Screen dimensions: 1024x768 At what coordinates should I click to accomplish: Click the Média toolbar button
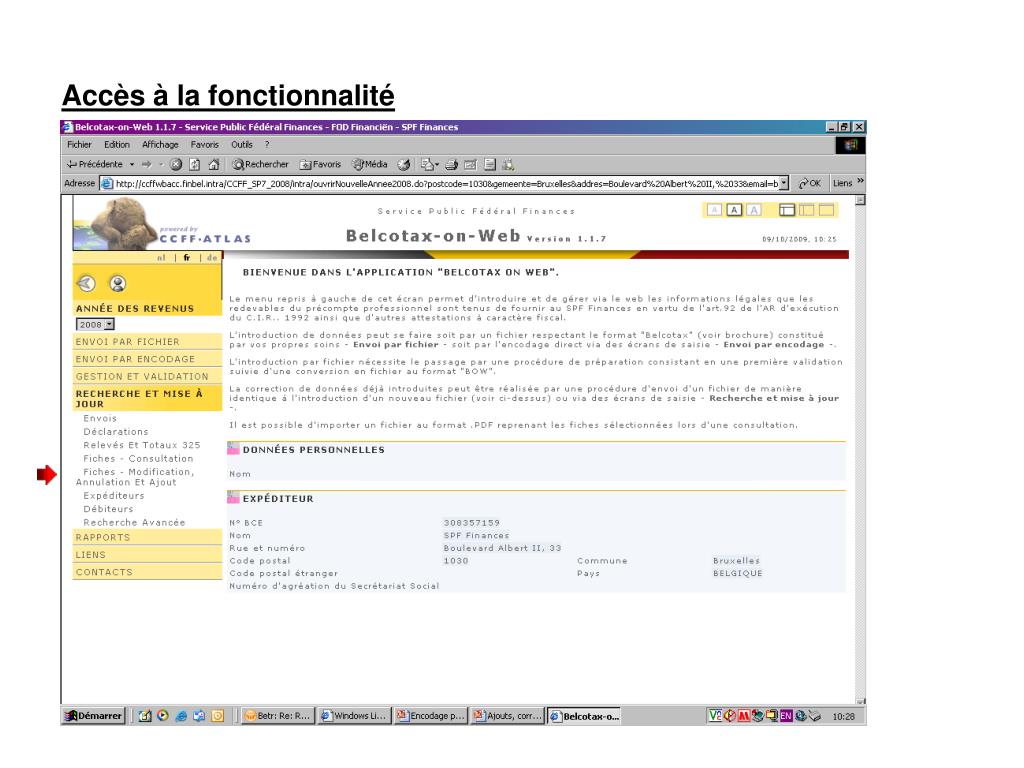tap(370, 165)
